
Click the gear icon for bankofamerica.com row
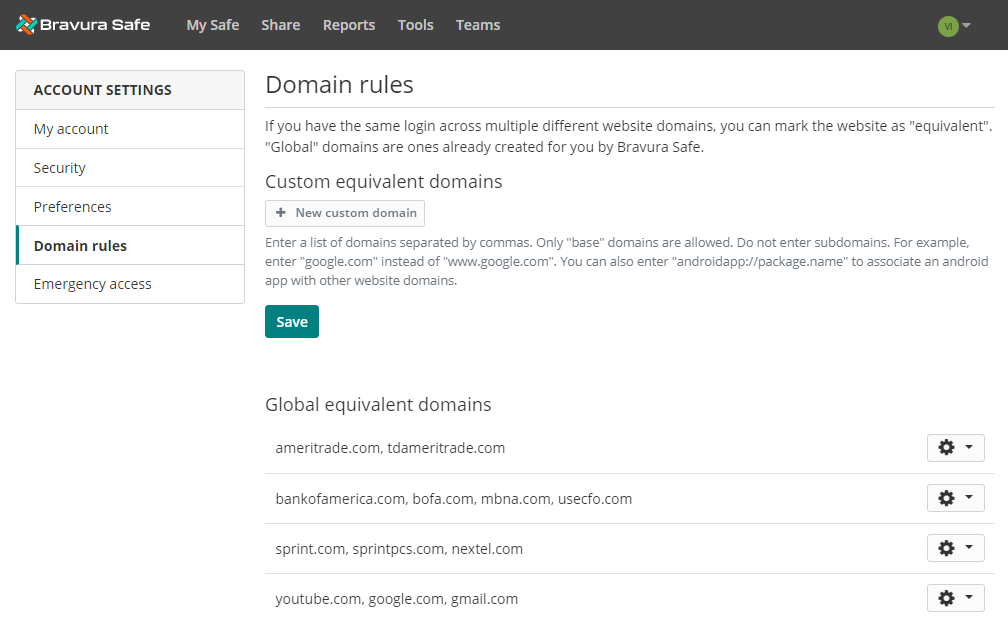948,497
